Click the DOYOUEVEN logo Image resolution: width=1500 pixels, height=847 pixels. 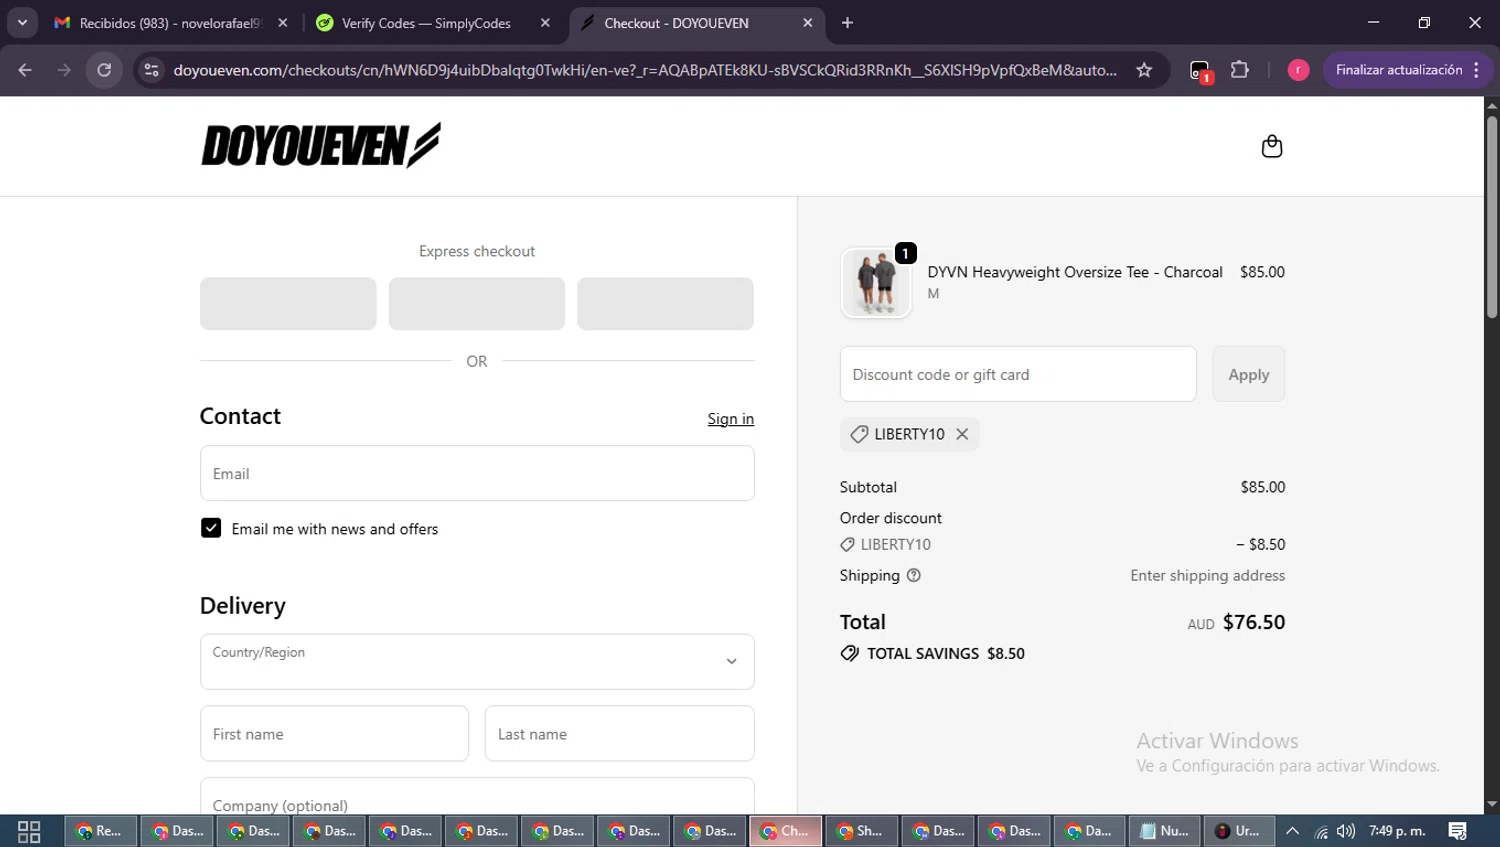[320, 146]
